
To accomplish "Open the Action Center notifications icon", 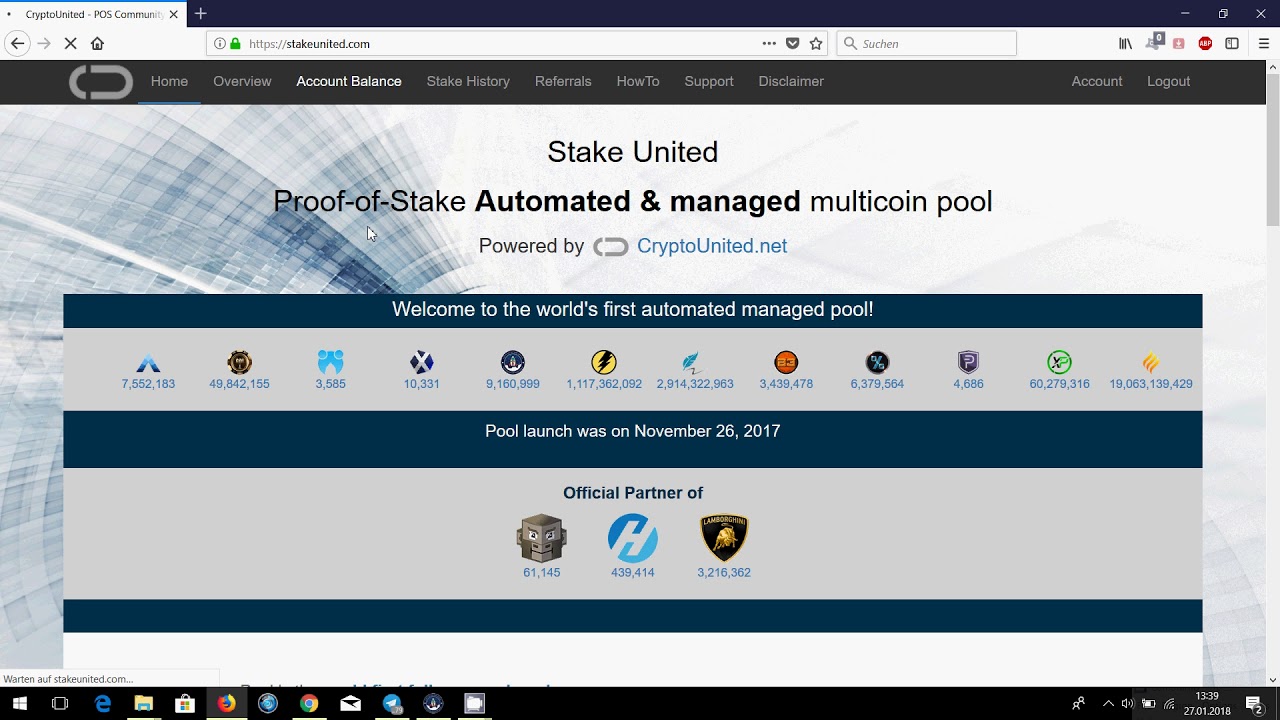I will pos(1254,703).
